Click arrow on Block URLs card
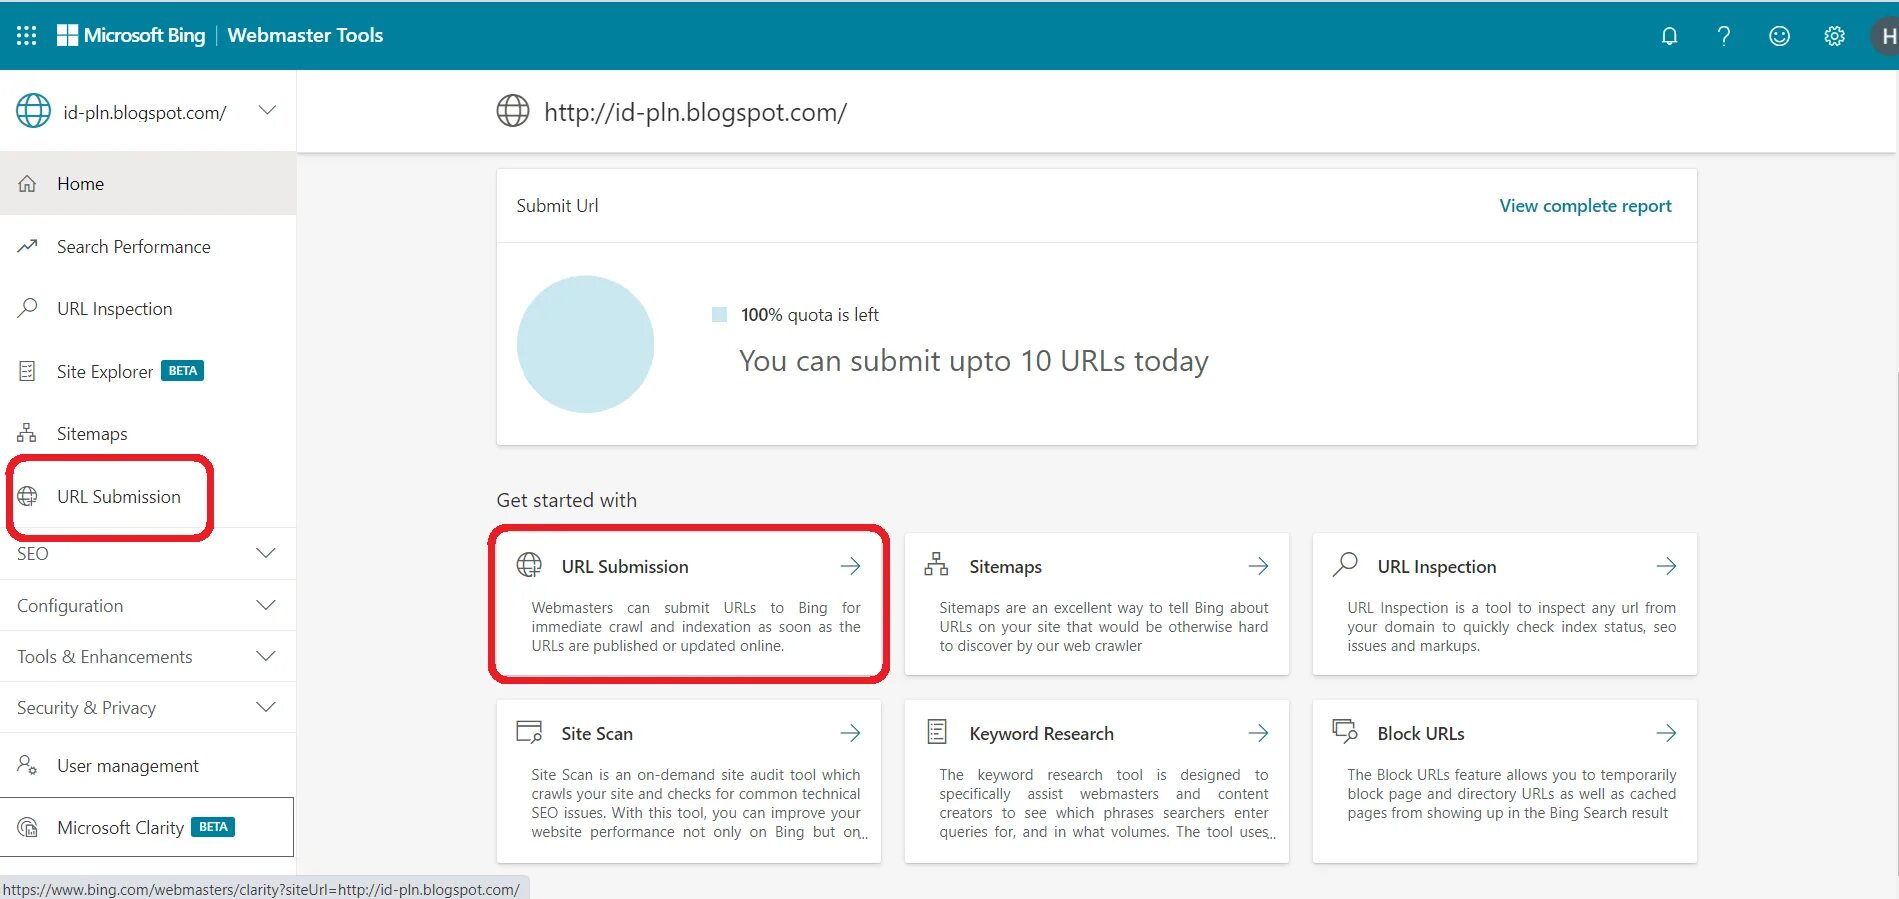This screenshot has width=1899, height=899. [1666, 733]
